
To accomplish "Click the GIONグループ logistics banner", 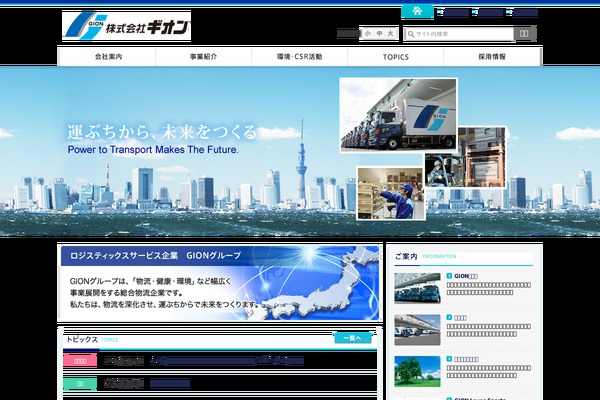I will tap(220, 283).
